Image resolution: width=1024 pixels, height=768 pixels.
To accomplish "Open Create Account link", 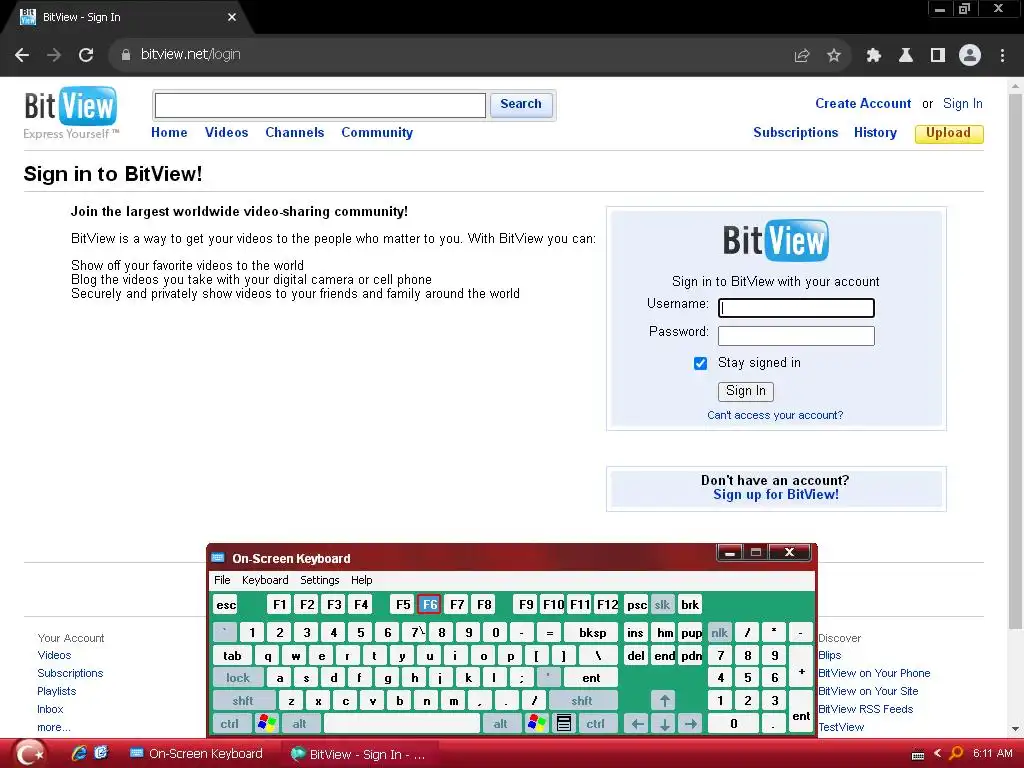I will pos(863,104).
